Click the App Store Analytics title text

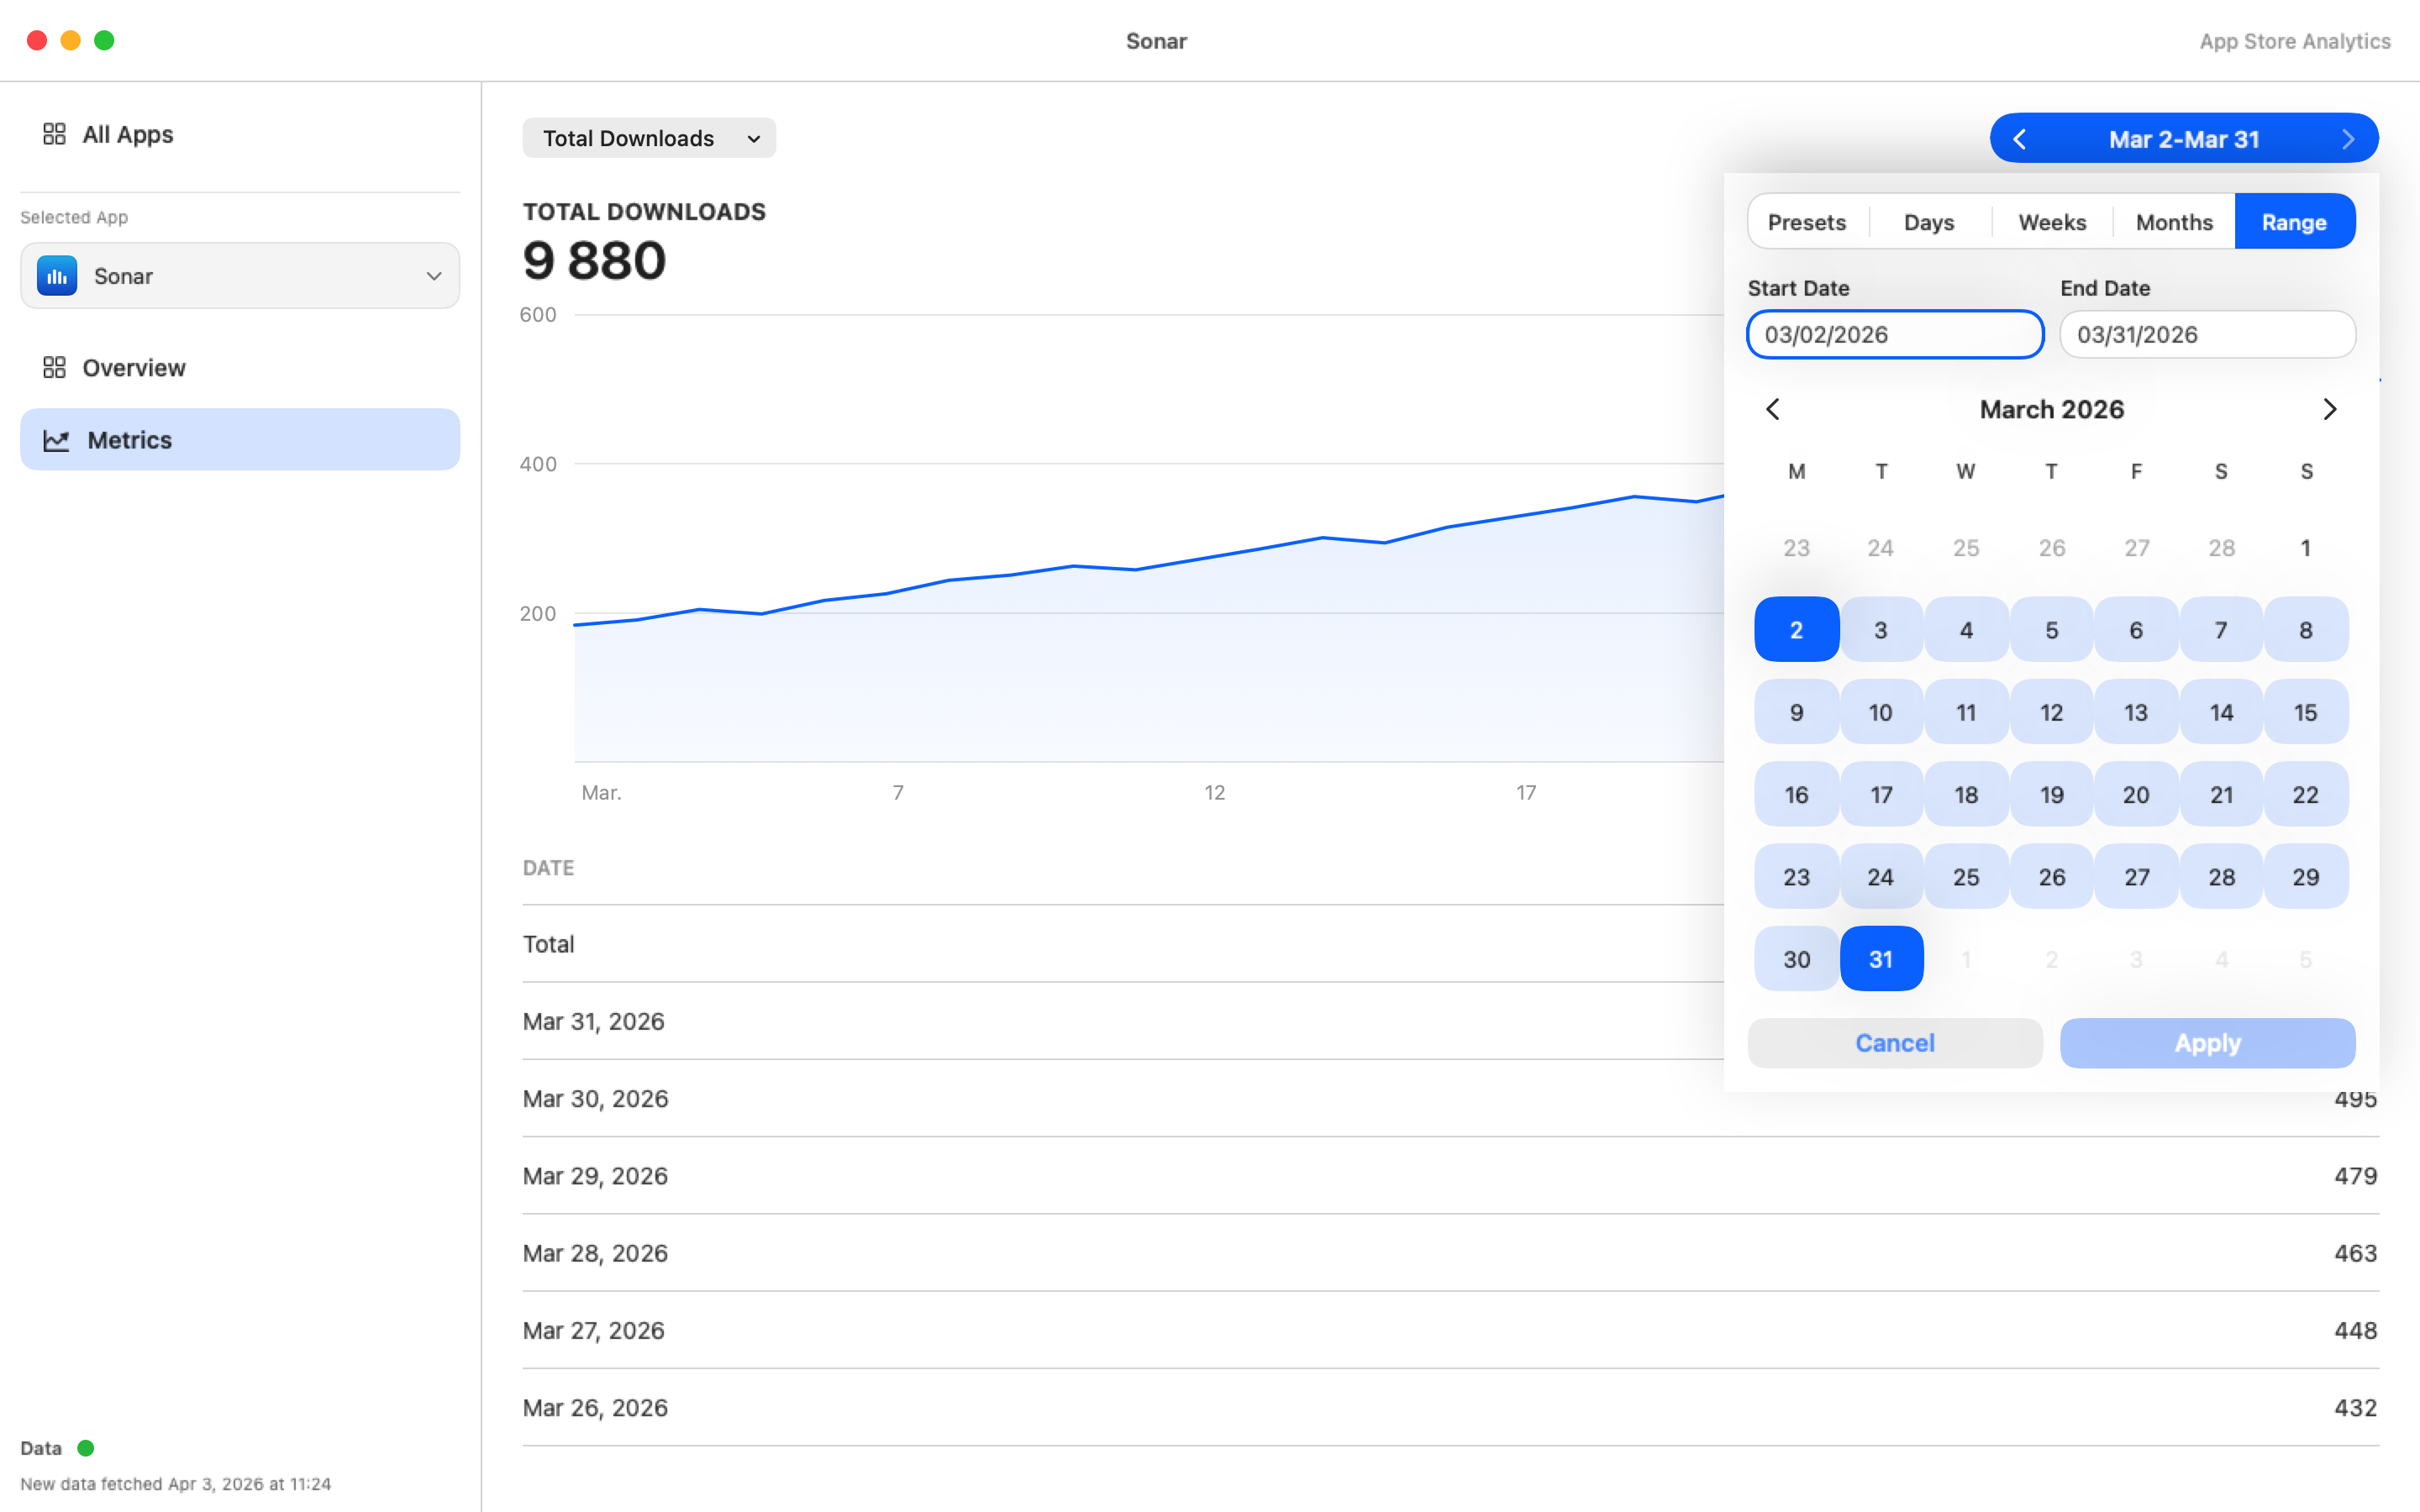[x=2295, y=41]
